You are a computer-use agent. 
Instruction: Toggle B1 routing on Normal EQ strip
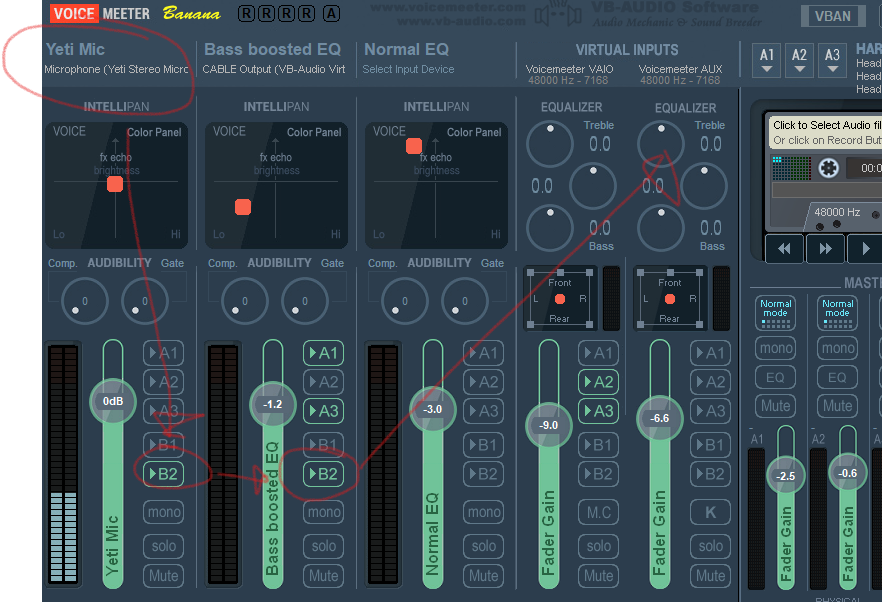coord(483,445)
